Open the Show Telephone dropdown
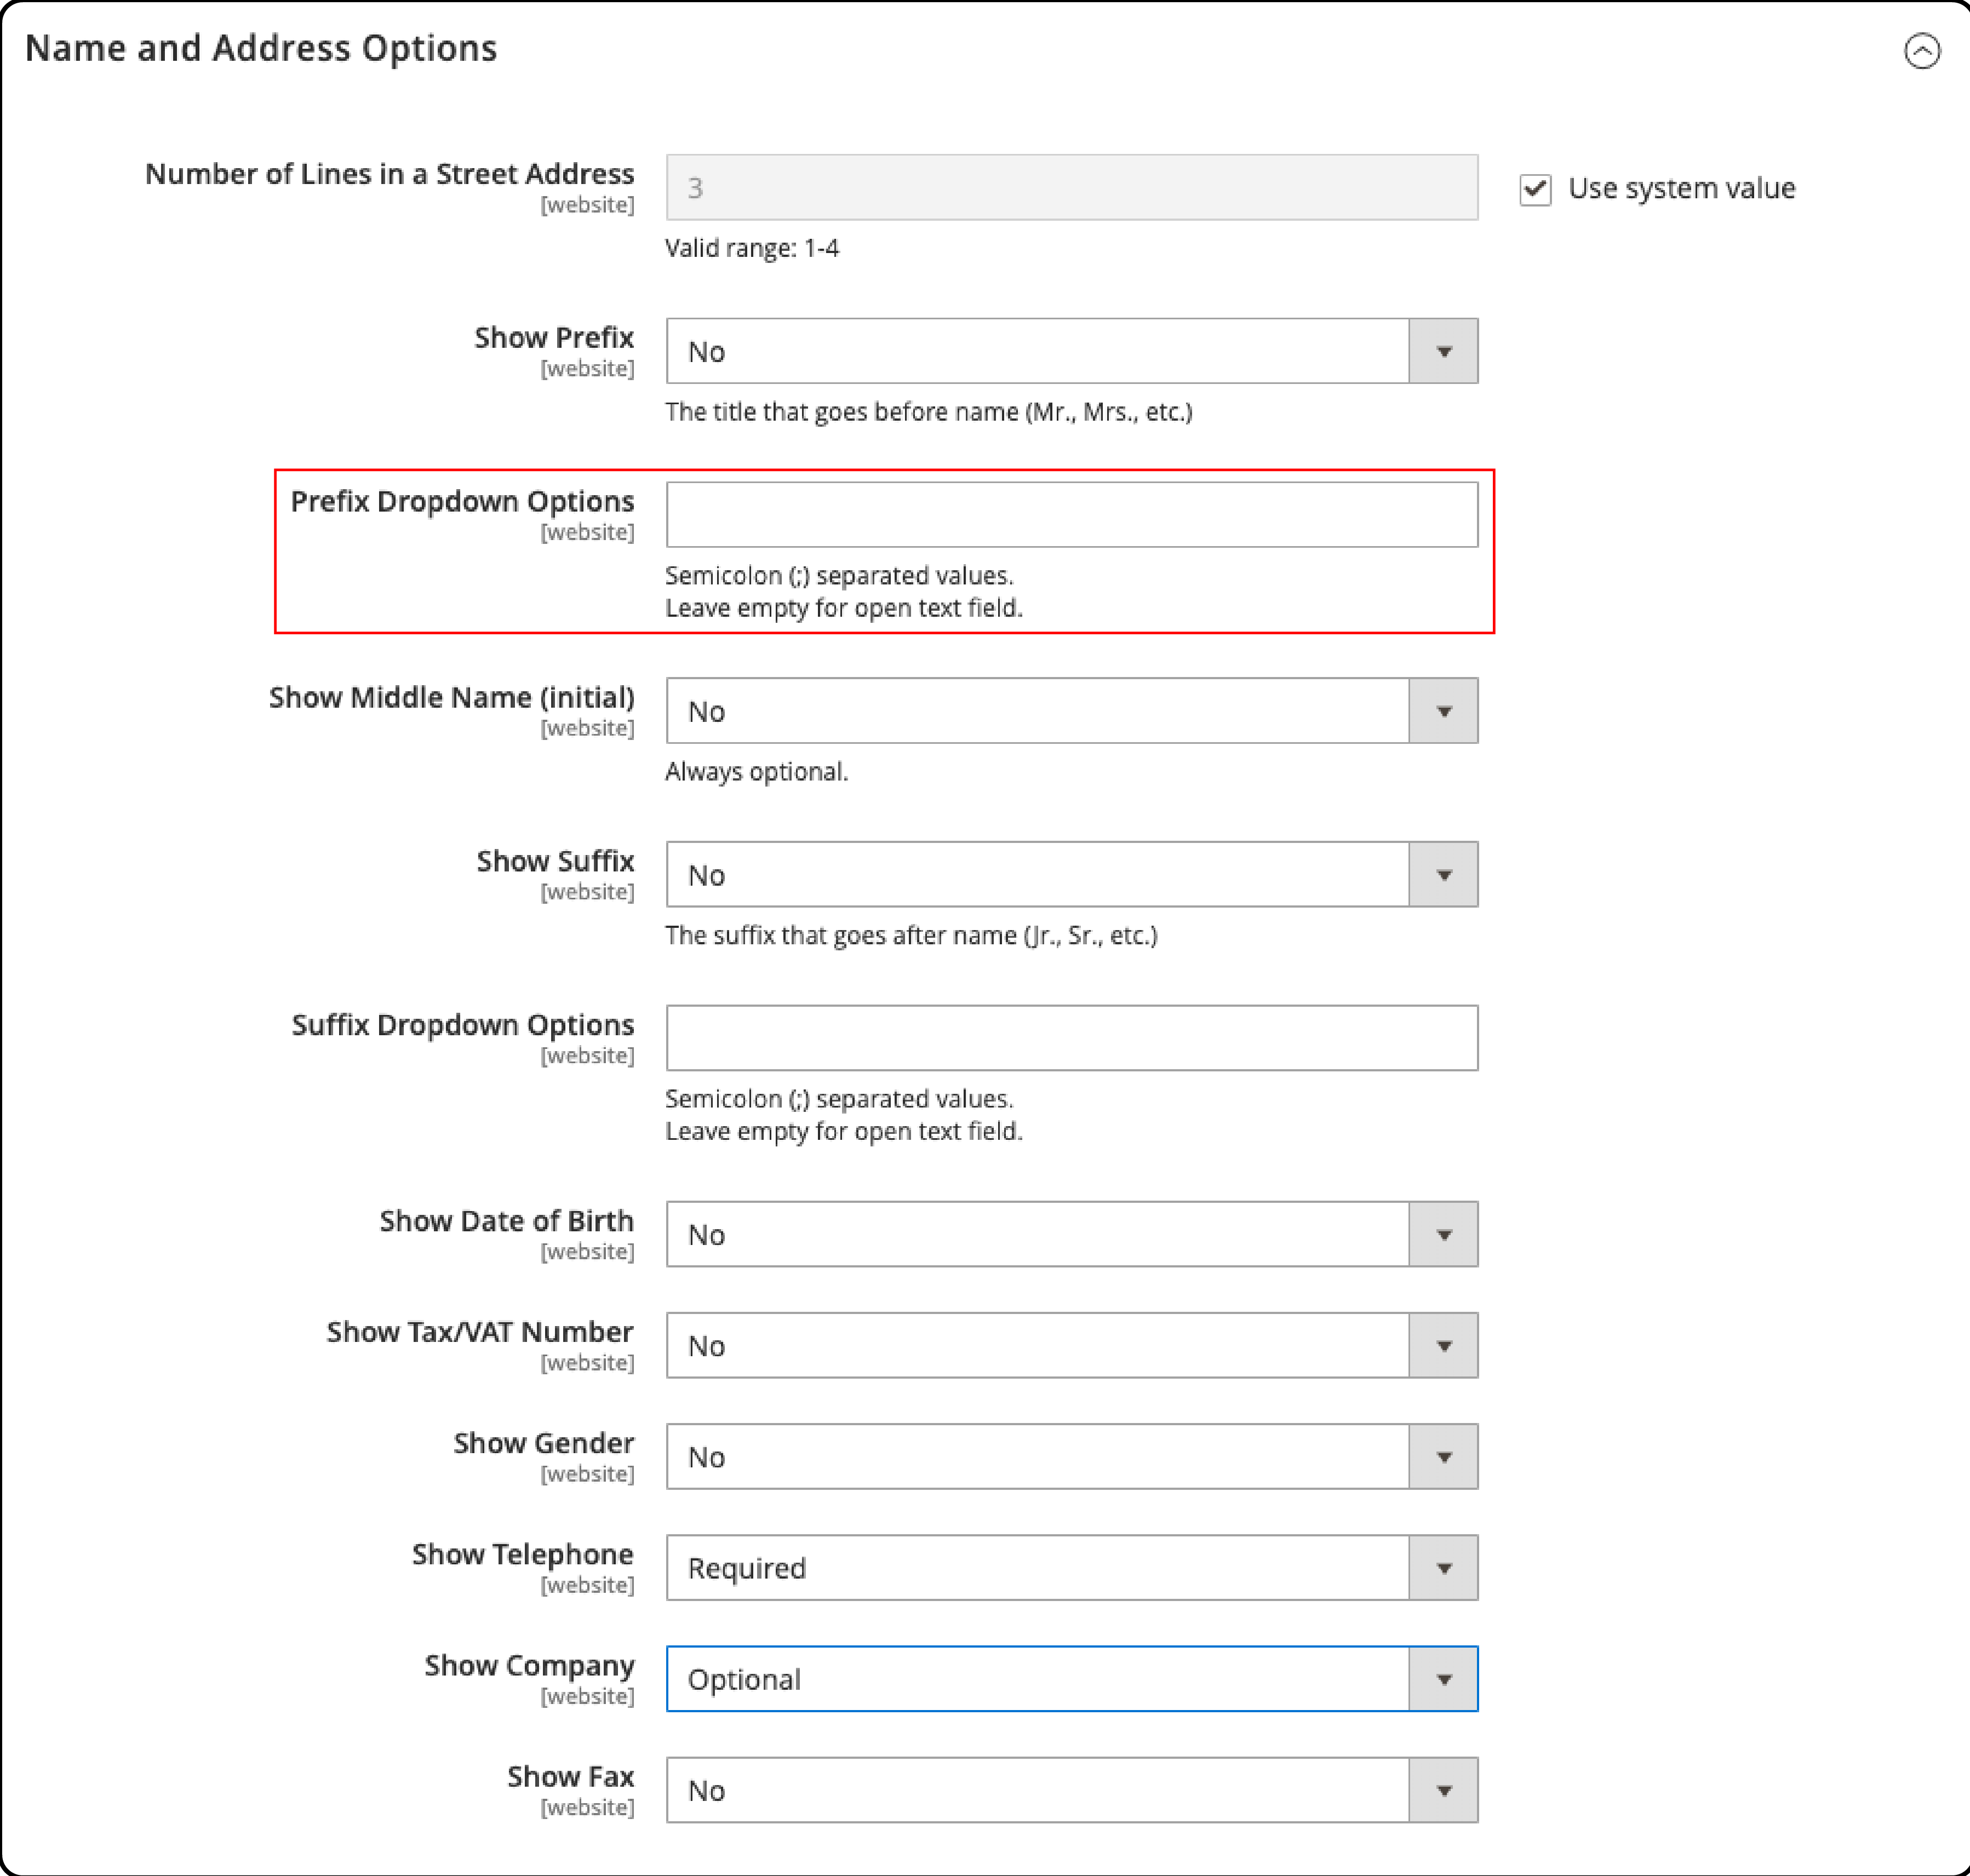Screen dimensions: 1970x1876 1072,1567
